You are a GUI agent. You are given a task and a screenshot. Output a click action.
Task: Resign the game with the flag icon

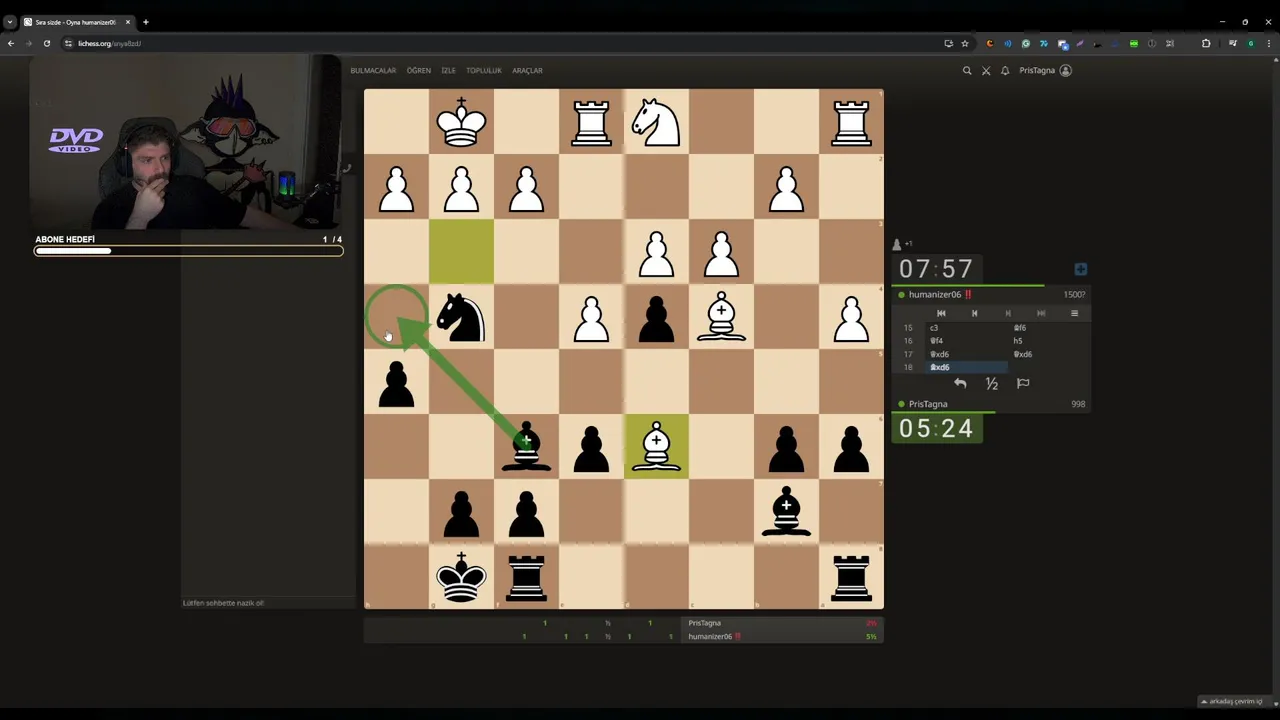1023,383
